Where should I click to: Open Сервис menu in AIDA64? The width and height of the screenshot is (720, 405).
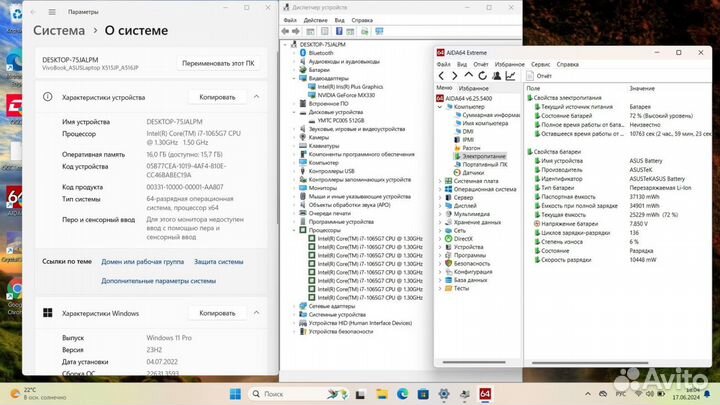[540, 64]
